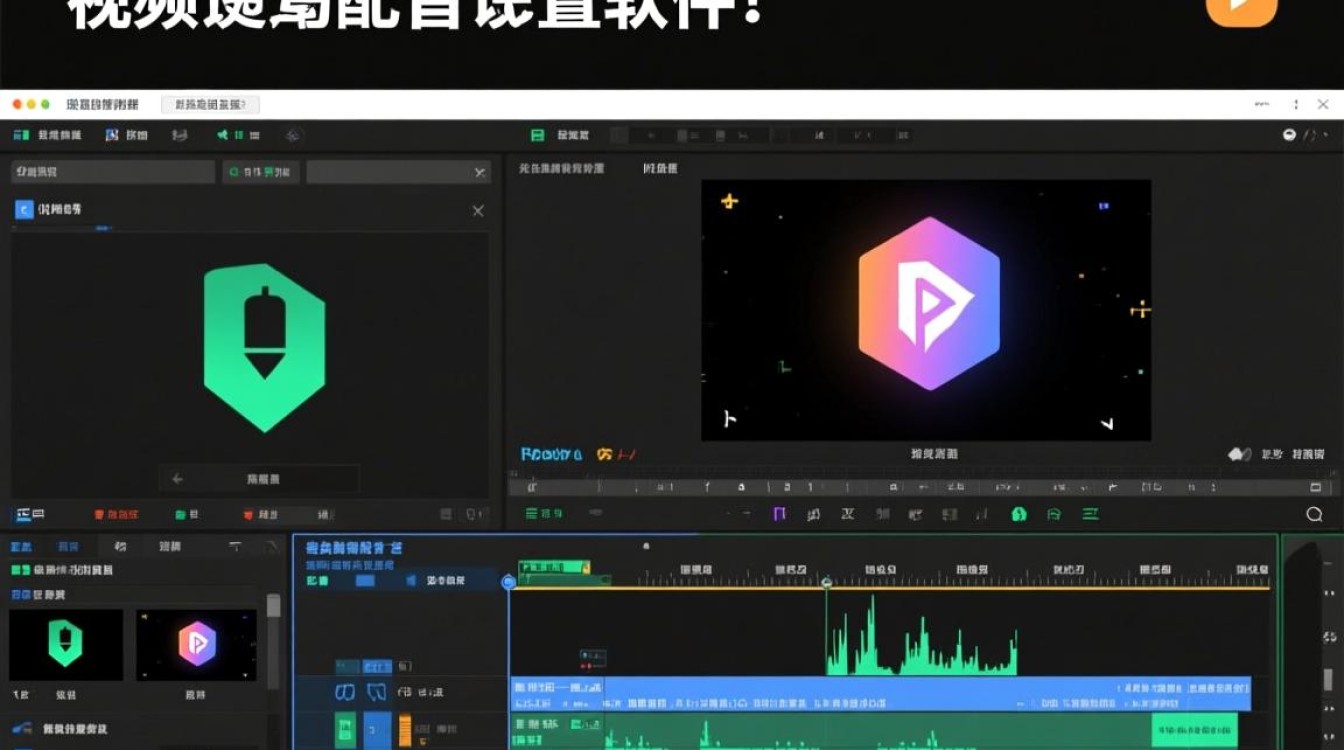Select the green waveform clip on upper track
Screen dimensions: 1344x750
pyautogui.click(x=921, y=637)
